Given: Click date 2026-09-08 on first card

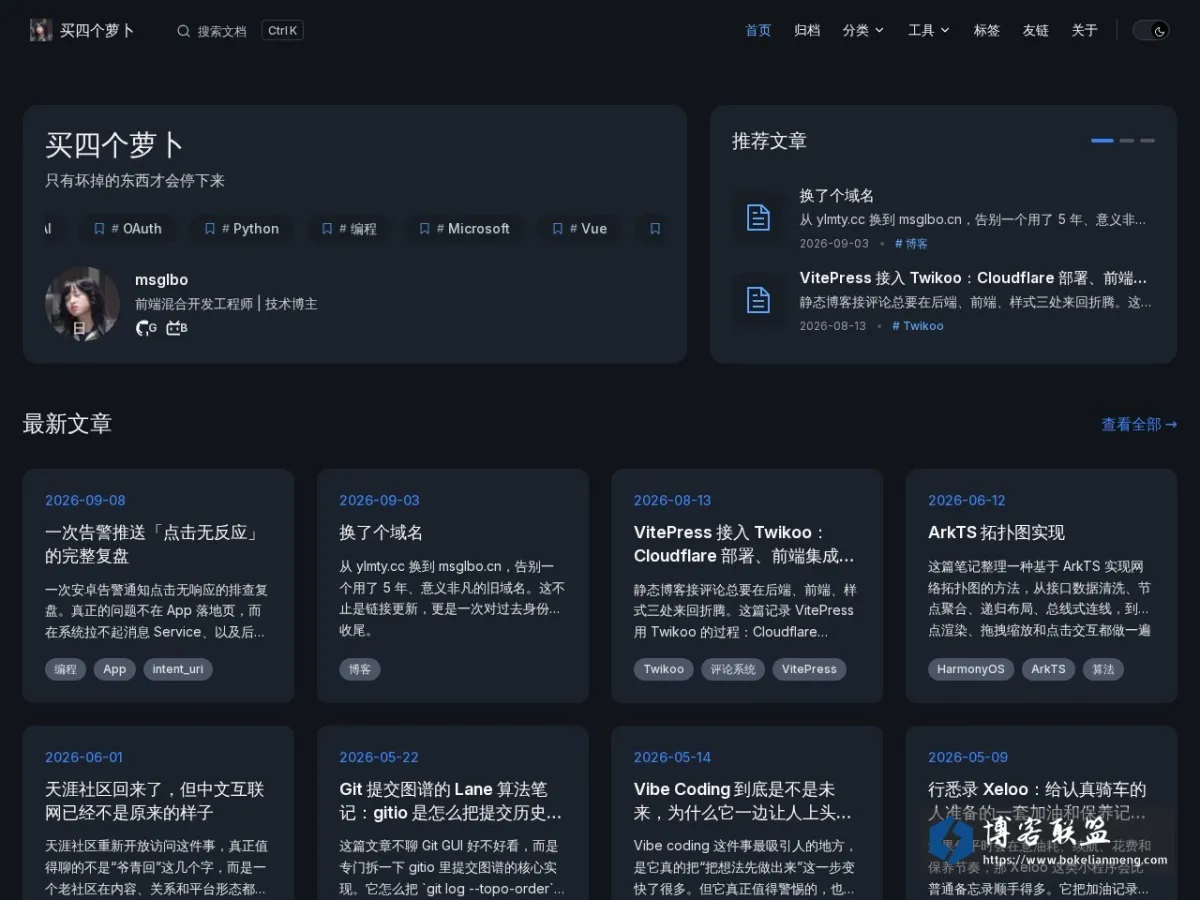Looking at the screenshot, I should coord(85,500).
